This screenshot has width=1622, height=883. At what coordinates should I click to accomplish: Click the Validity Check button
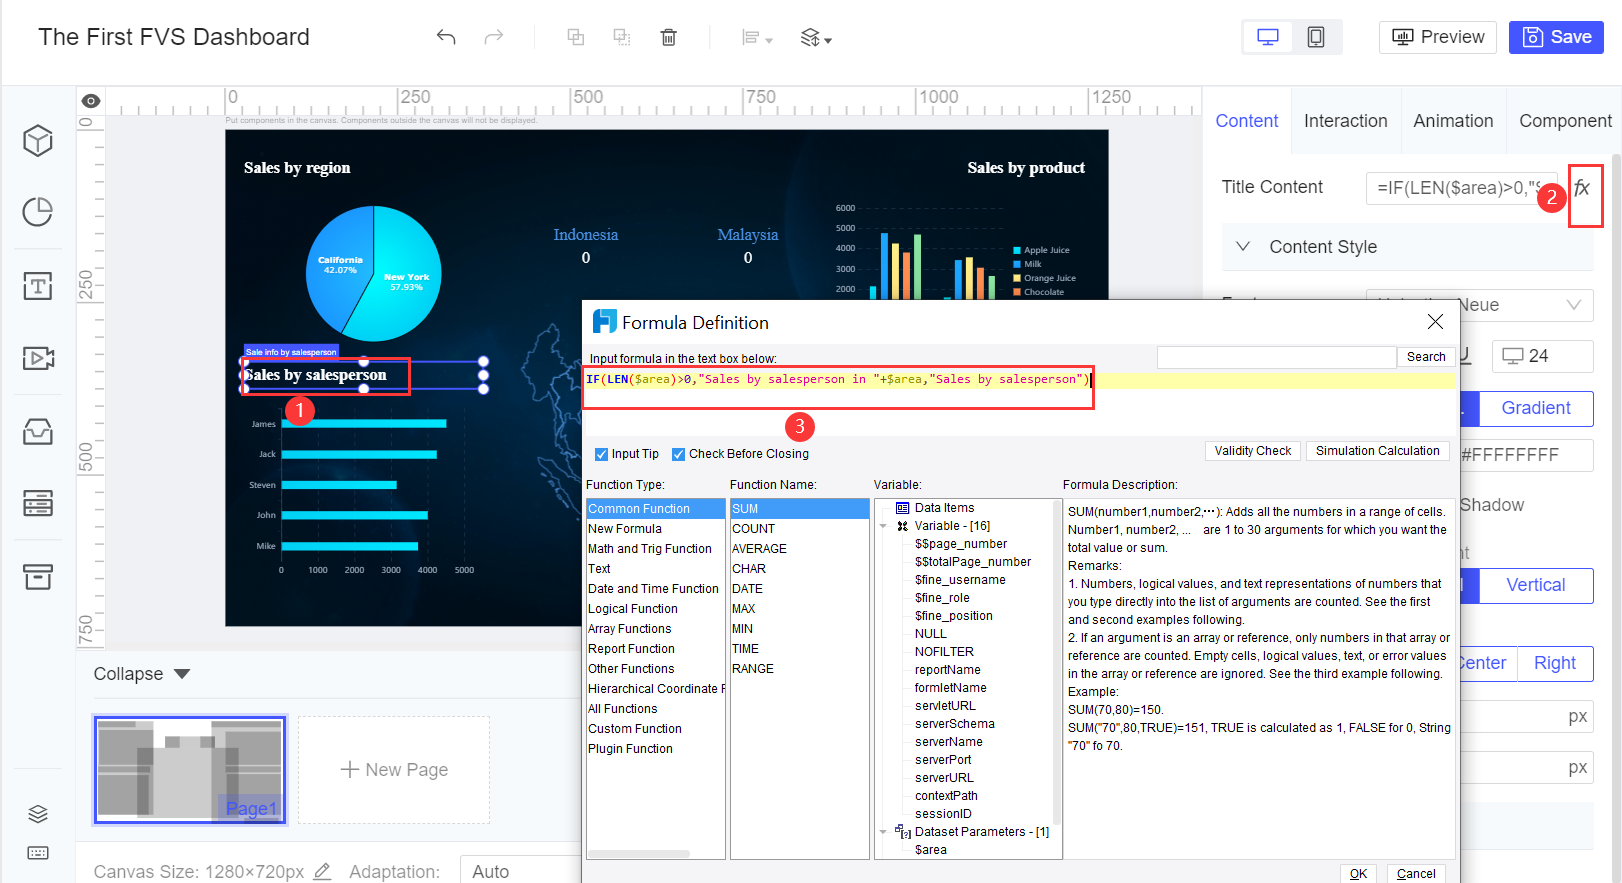click(x=1252, y=451)
